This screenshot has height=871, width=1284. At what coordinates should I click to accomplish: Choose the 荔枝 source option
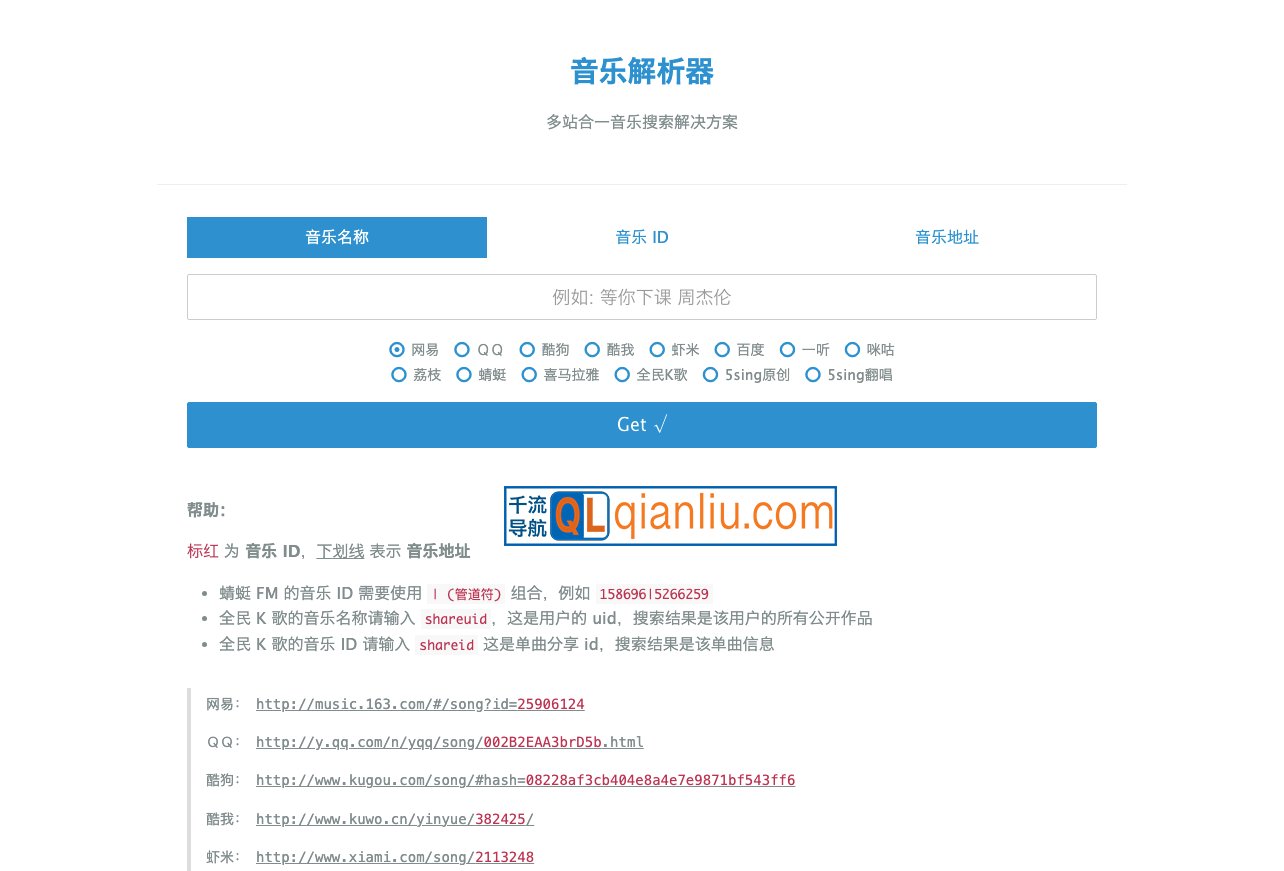(399, 374)
